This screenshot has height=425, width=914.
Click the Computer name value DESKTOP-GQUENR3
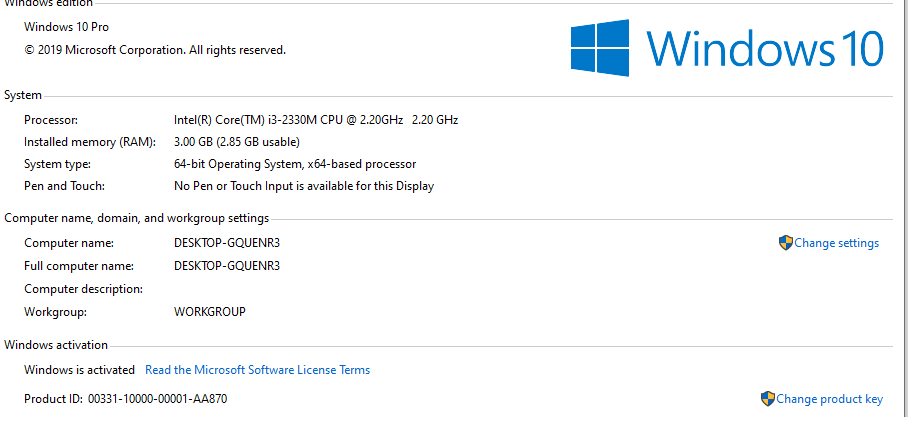pos(226,243)
